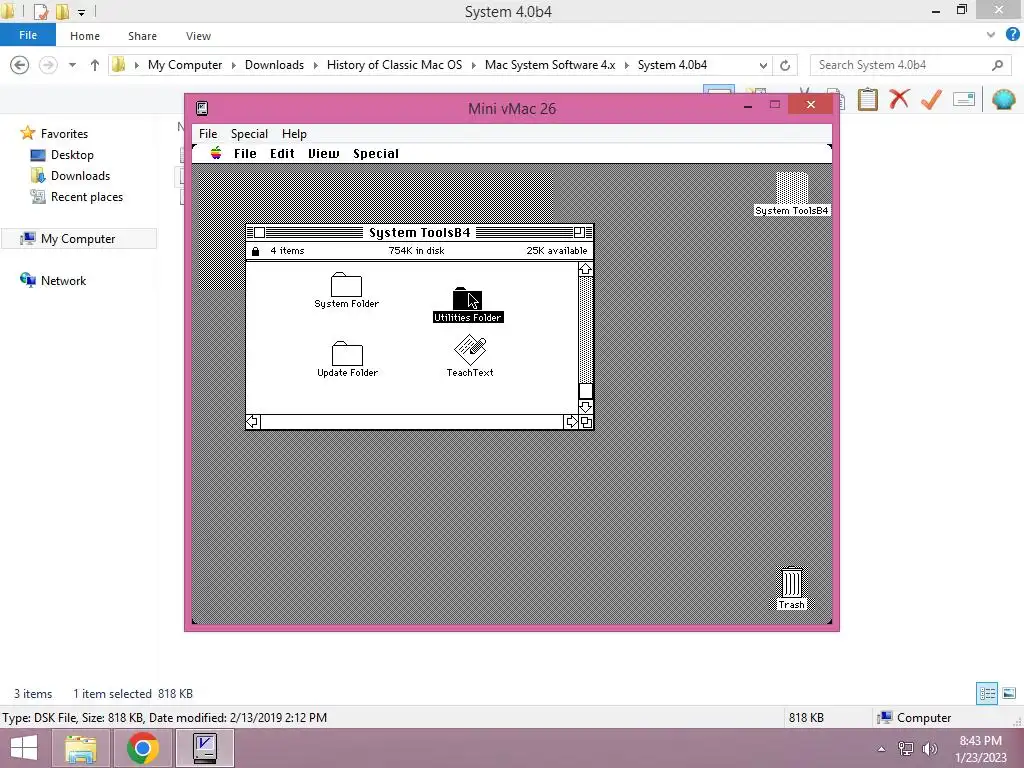Click the rename card toolbar icon
Viewport: 1024px width, 768px height.
pyautogui.click(x=964, y=99)
